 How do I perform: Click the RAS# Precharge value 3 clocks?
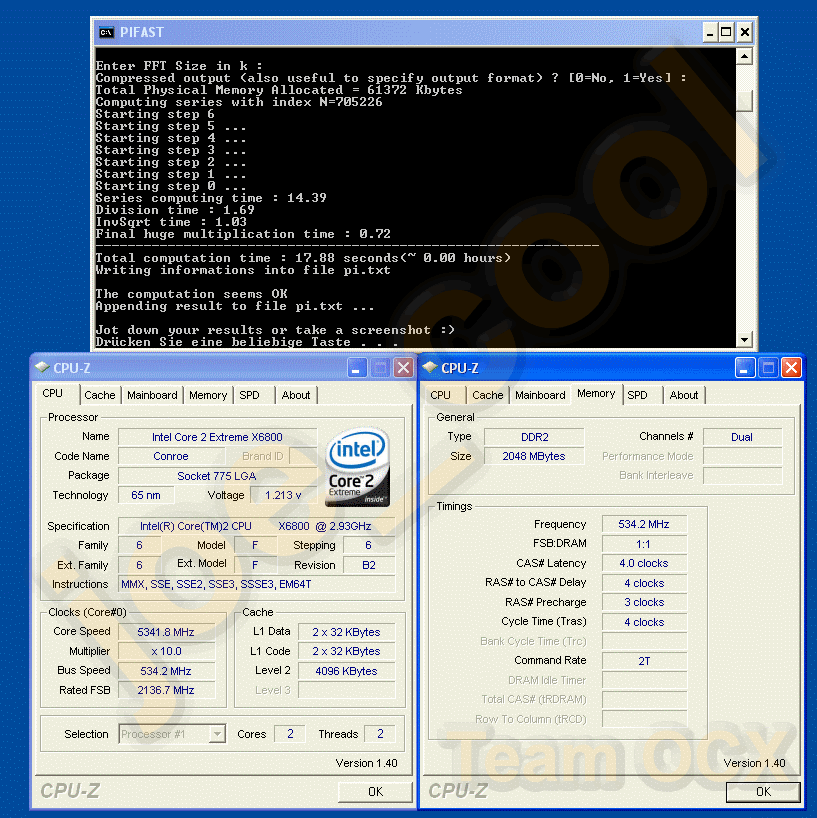[x=644, y=602]
